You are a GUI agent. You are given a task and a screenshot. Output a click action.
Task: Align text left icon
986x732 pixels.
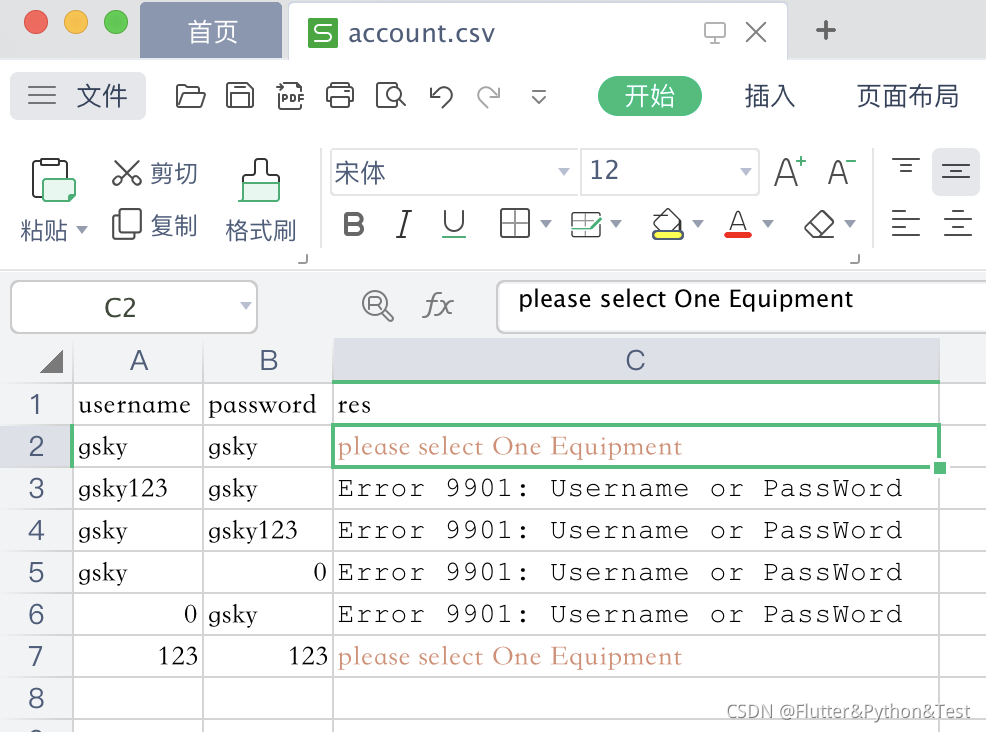pyautogui.click(x=906, y=224)
